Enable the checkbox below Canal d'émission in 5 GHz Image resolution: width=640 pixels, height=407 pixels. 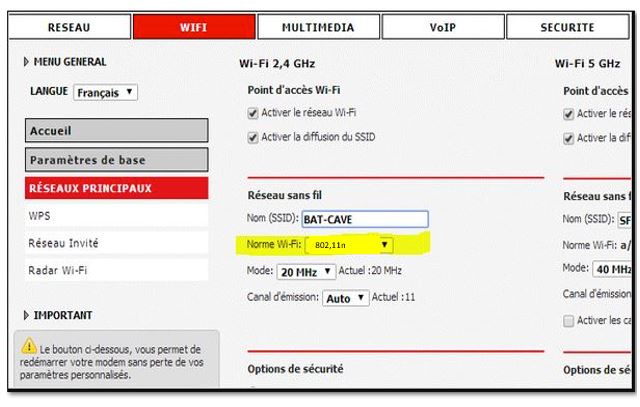[569, 320]
